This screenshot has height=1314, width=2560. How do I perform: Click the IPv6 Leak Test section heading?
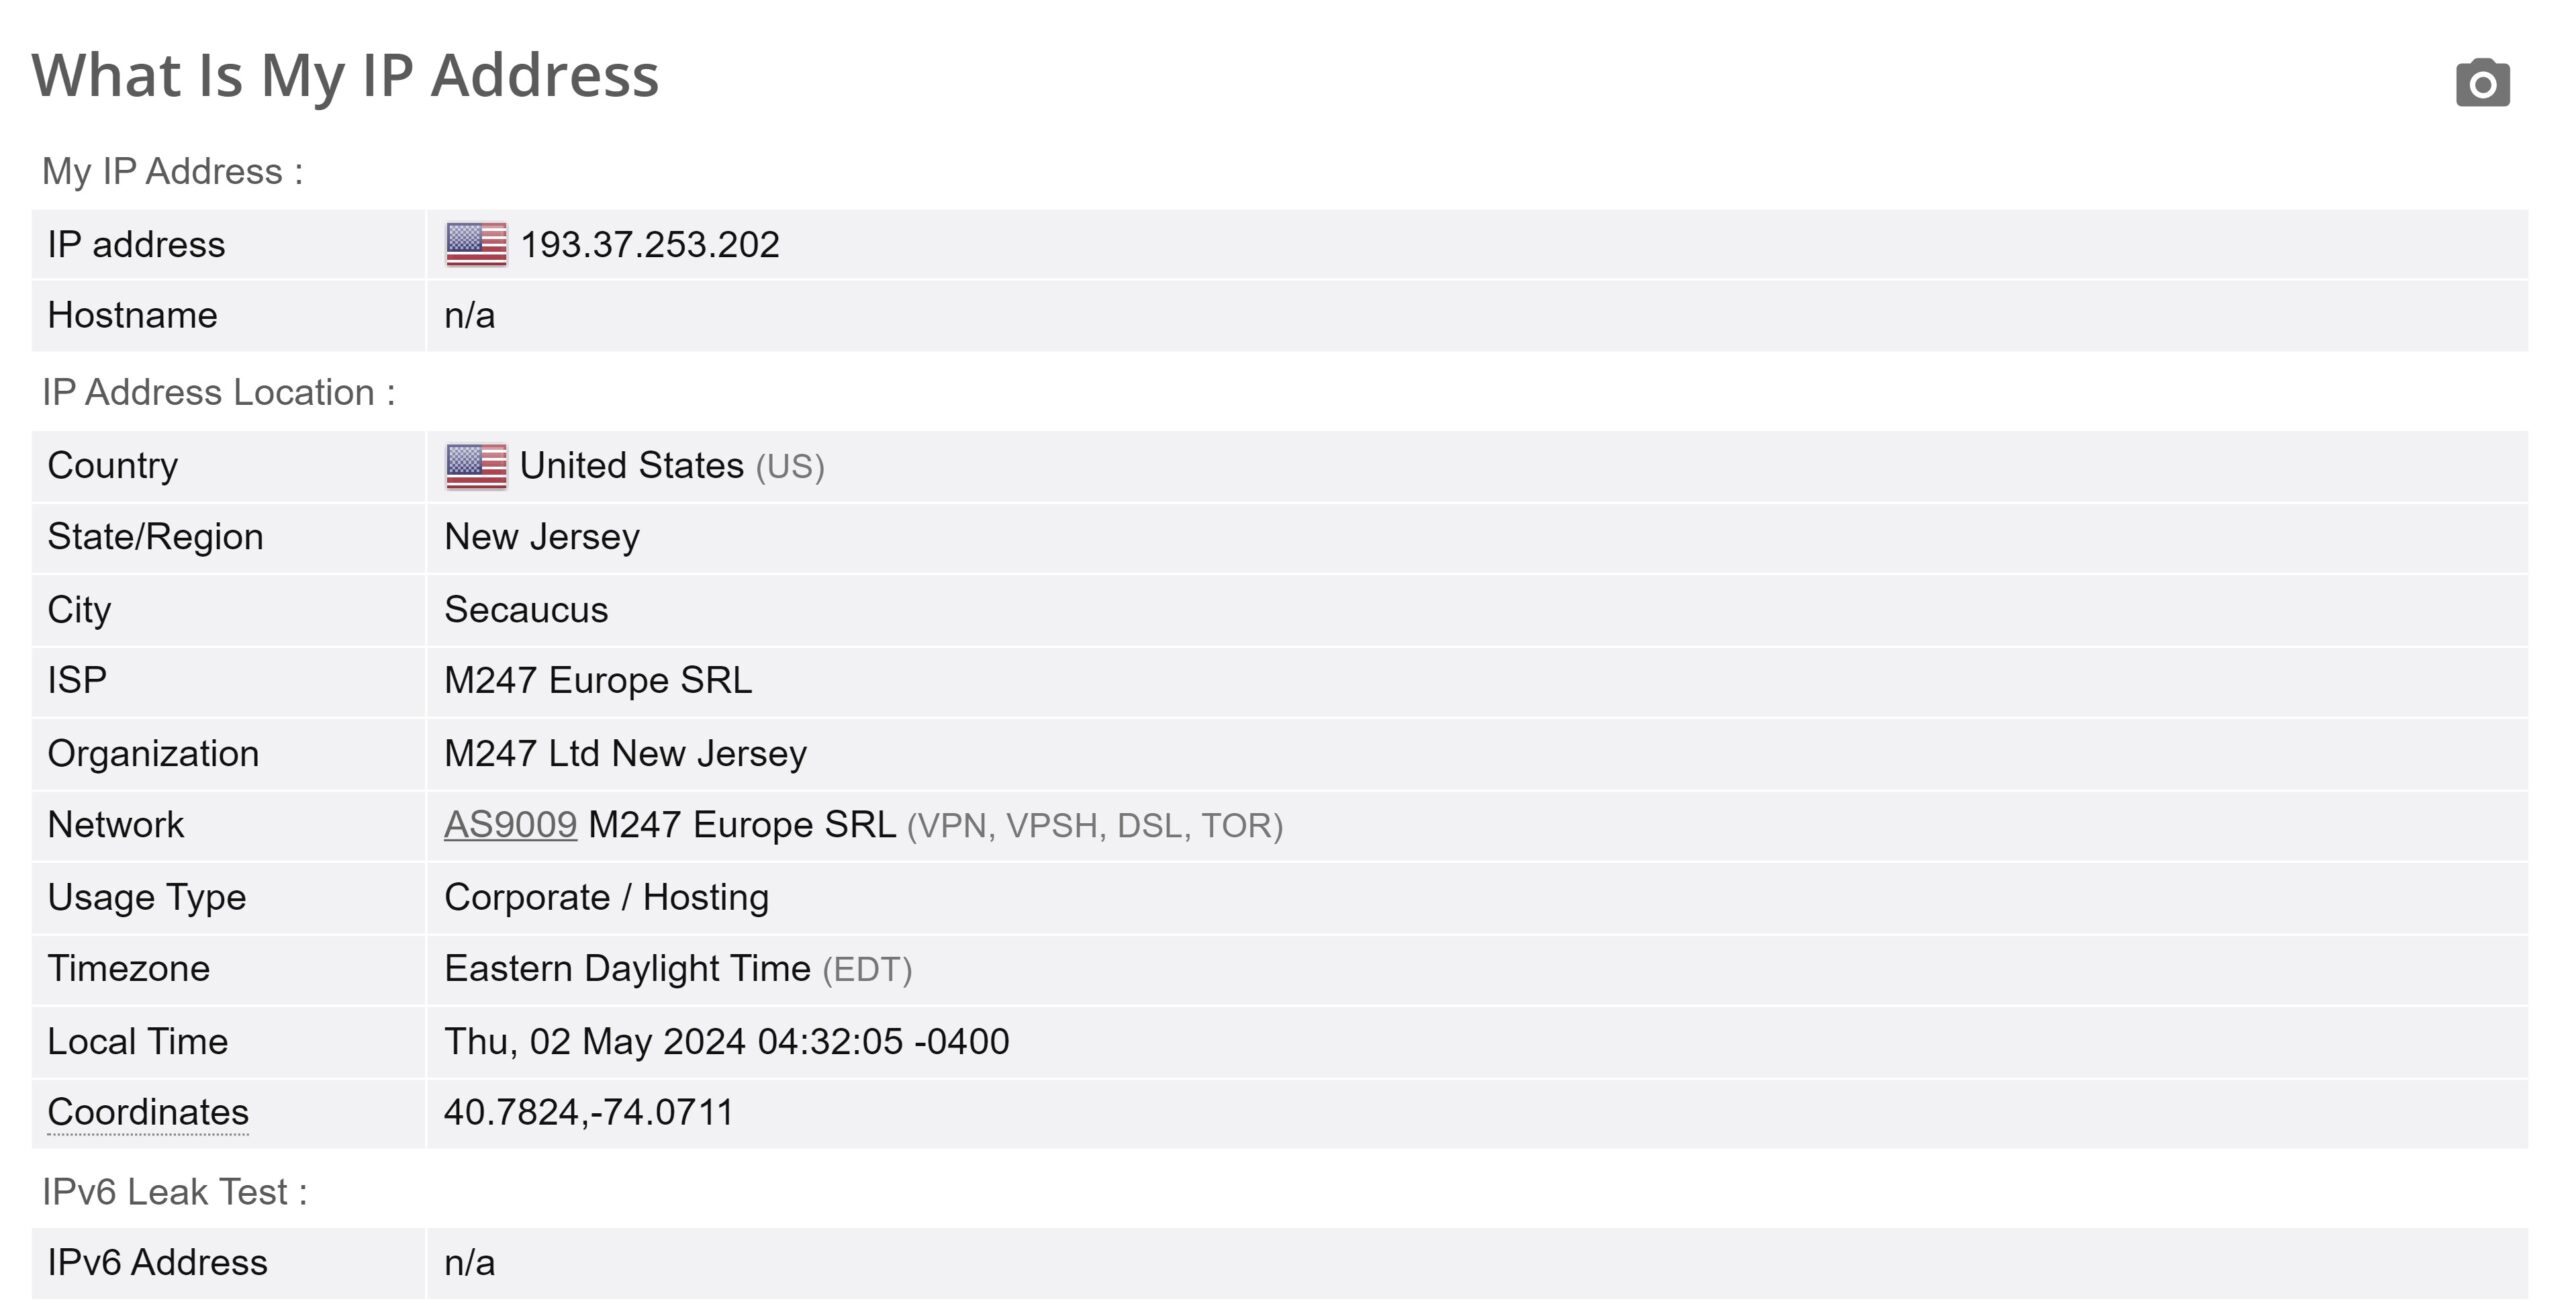click(175, 1192)
